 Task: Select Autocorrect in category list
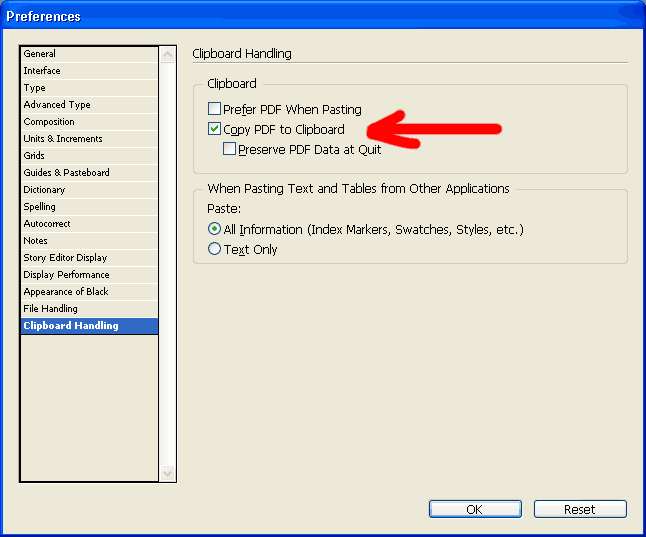[89, 224]
